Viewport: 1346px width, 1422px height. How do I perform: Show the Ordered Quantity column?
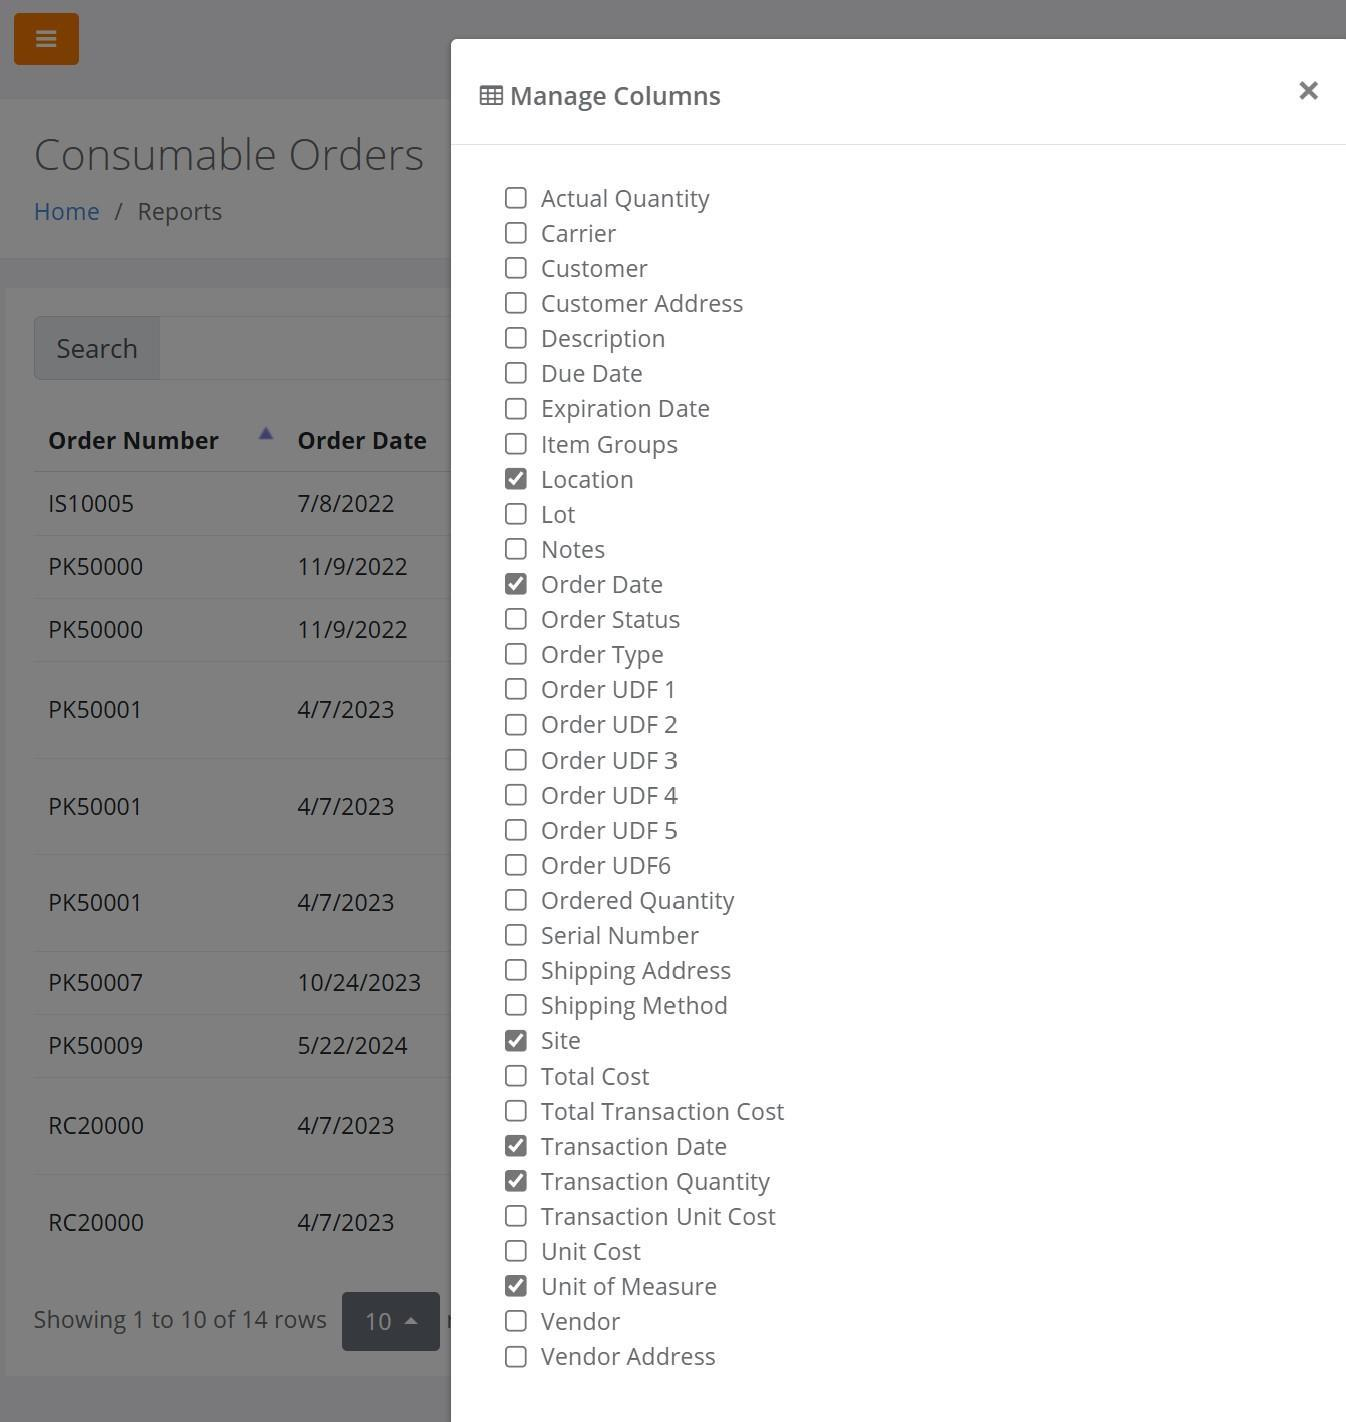click(x=516, y=900)
